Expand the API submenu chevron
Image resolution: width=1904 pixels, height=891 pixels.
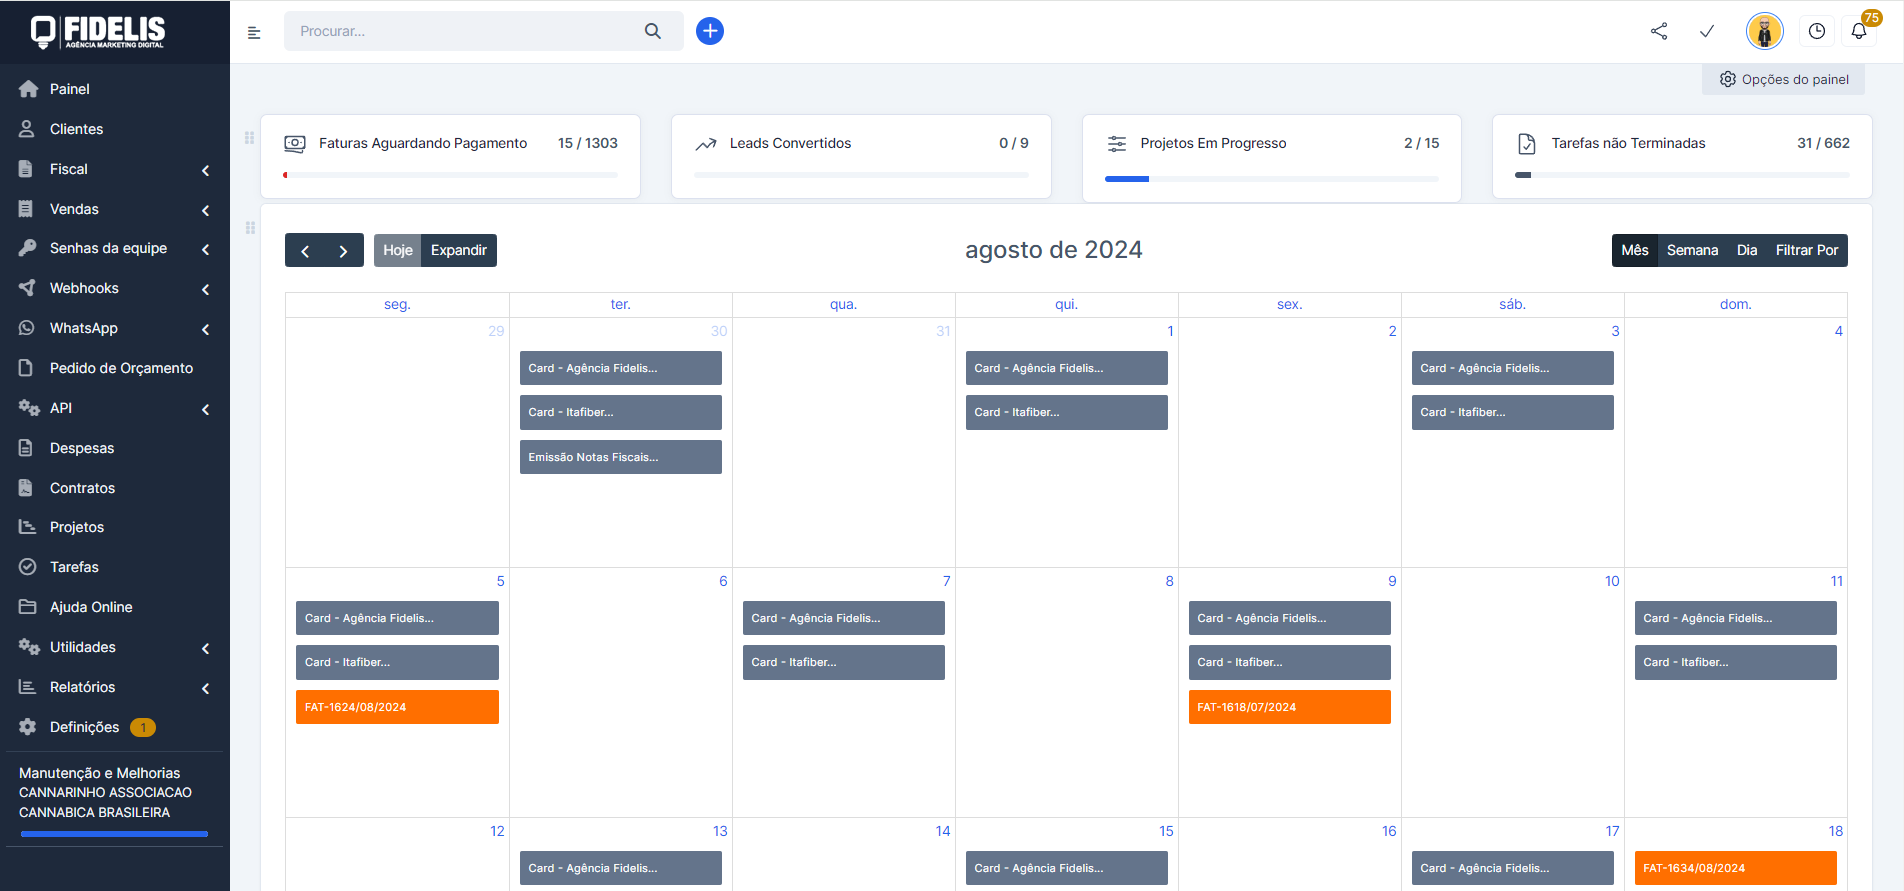pos(205,409)
